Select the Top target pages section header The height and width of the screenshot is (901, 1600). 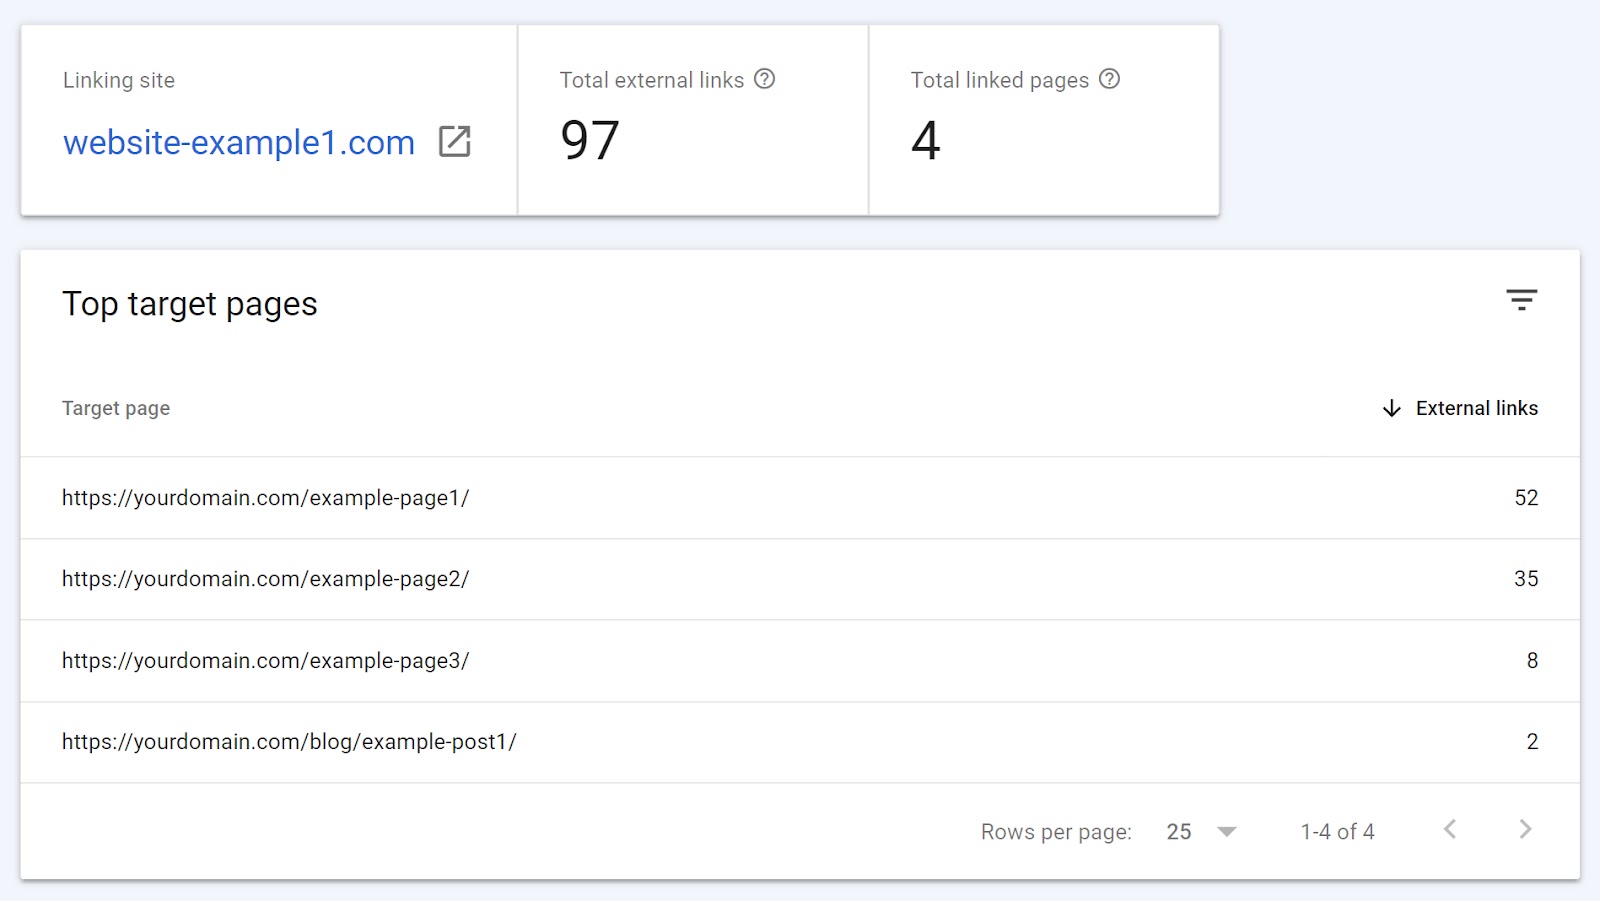coord(190,304)
